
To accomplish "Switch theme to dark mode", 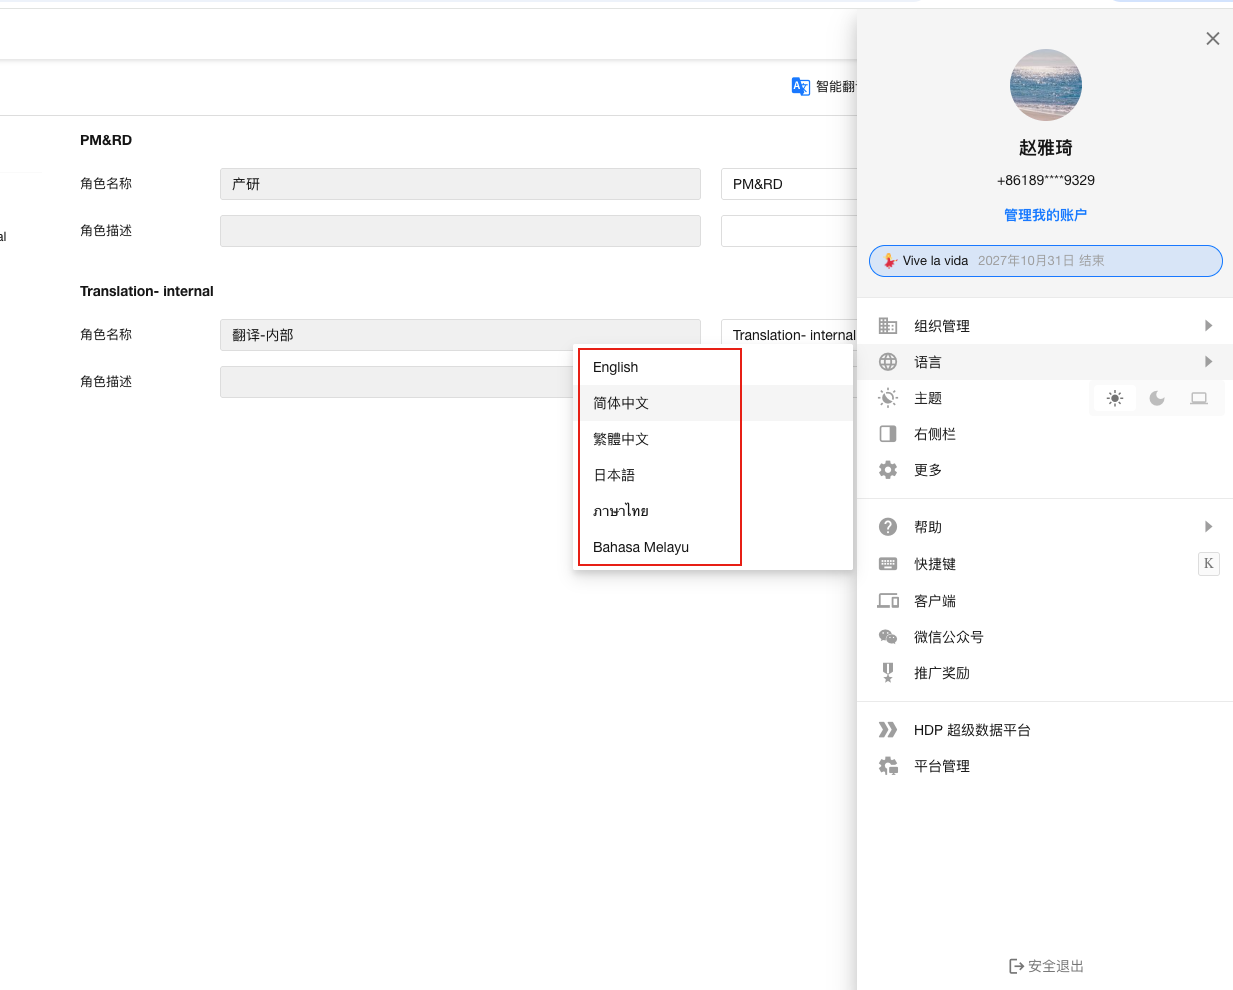I will coord(1157,398).
